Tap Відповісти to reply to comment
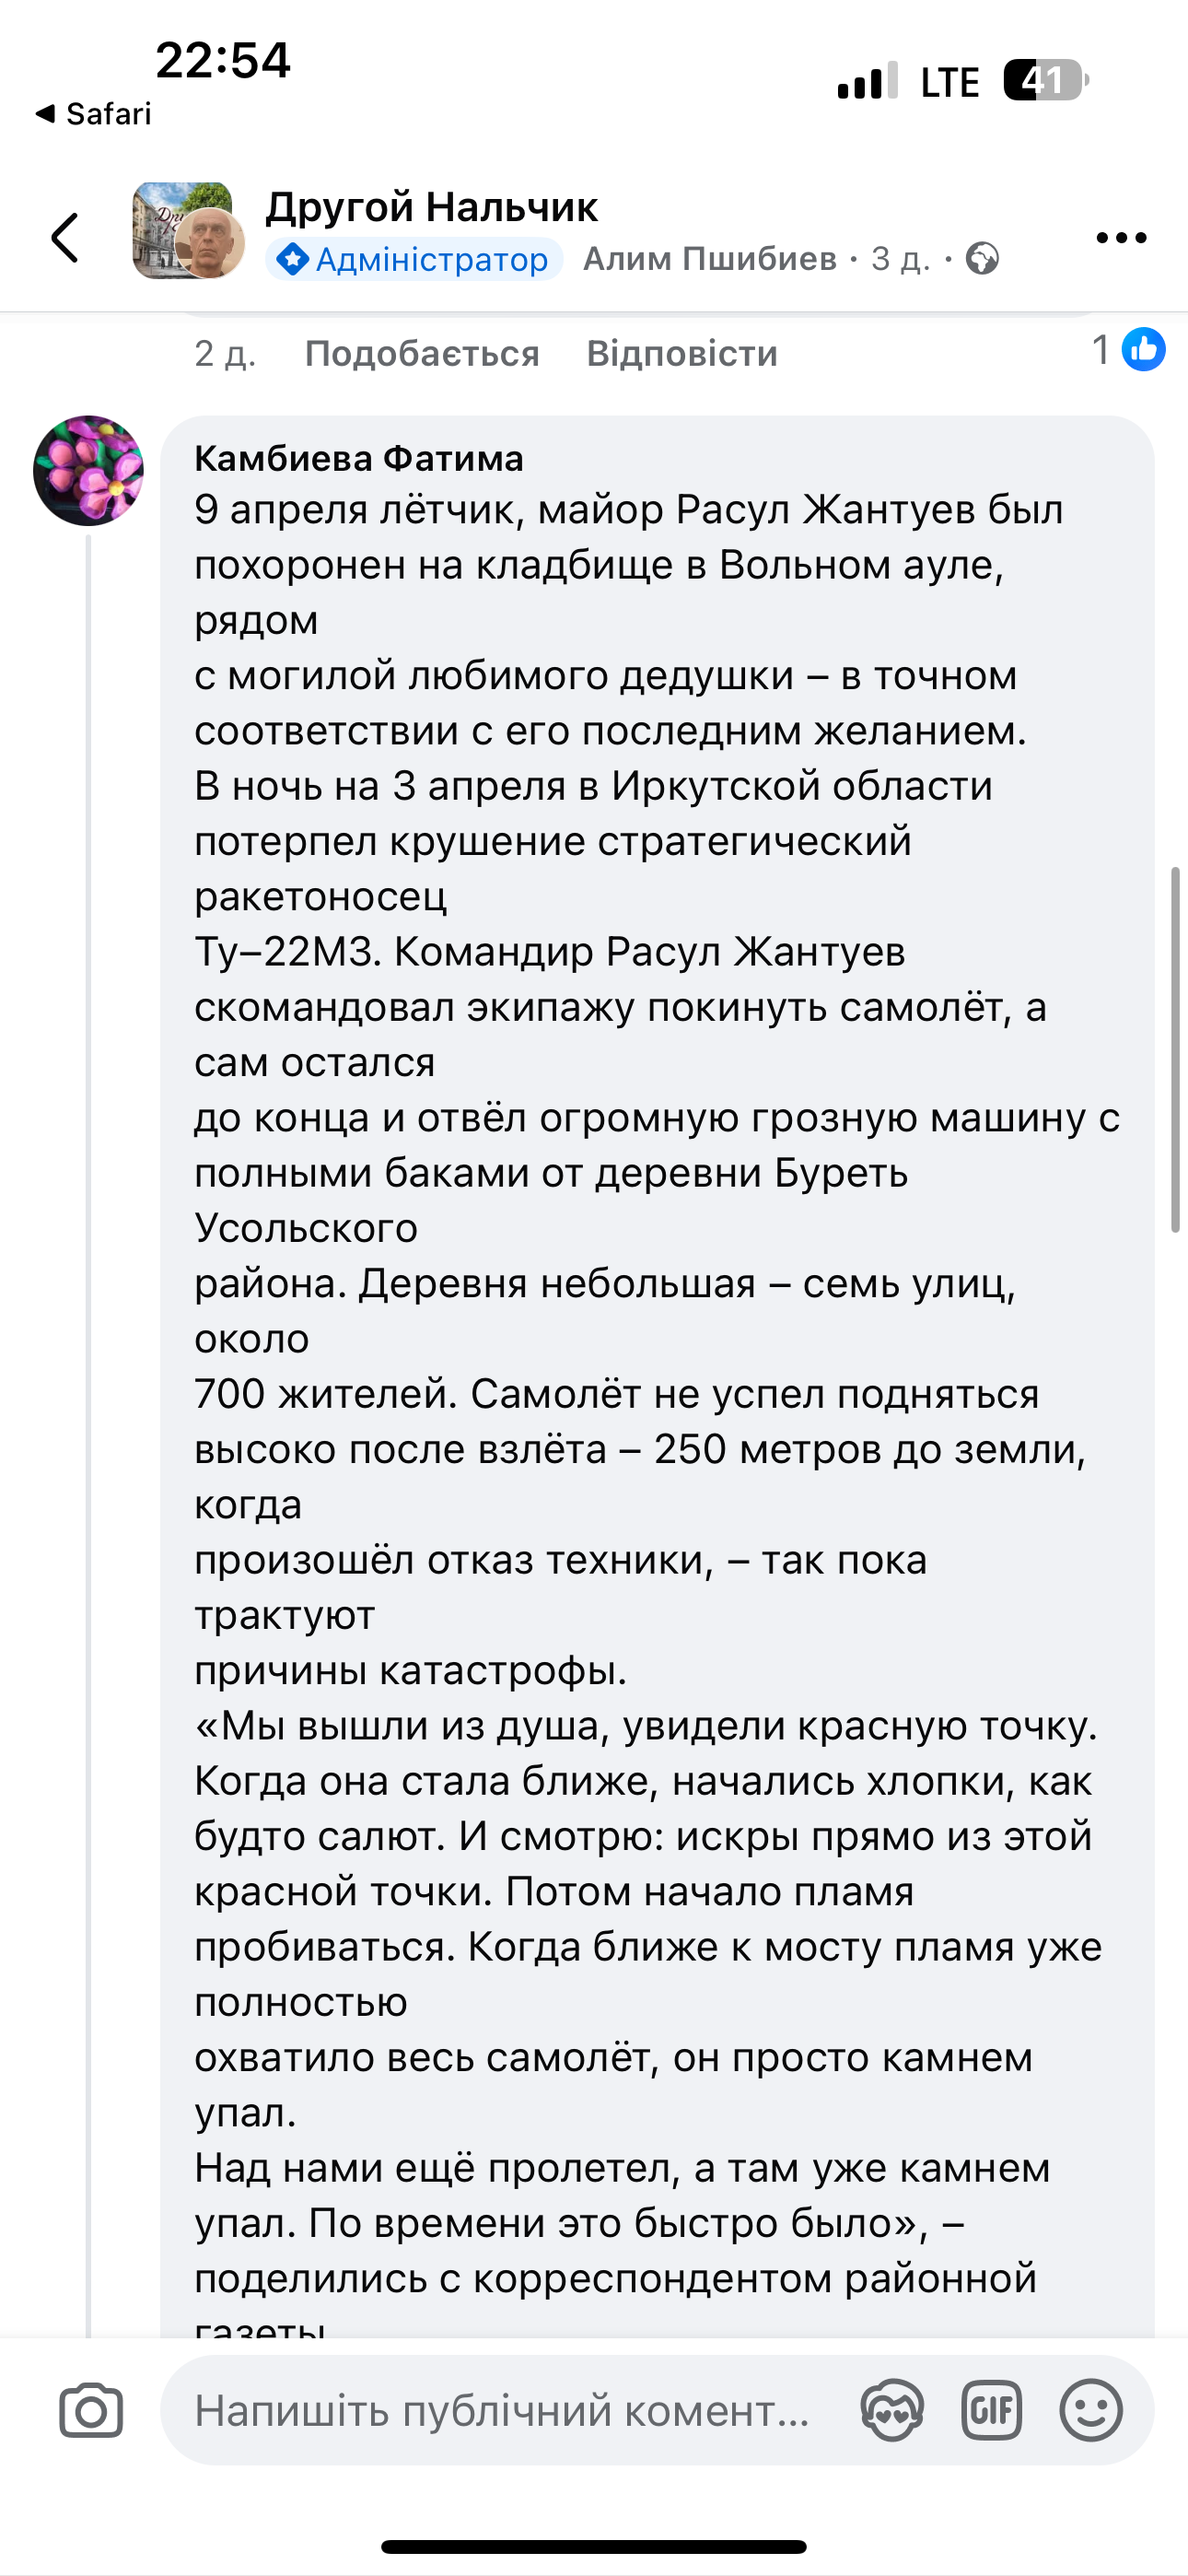Screen dimensions: 1188x2576 point(682,353)
